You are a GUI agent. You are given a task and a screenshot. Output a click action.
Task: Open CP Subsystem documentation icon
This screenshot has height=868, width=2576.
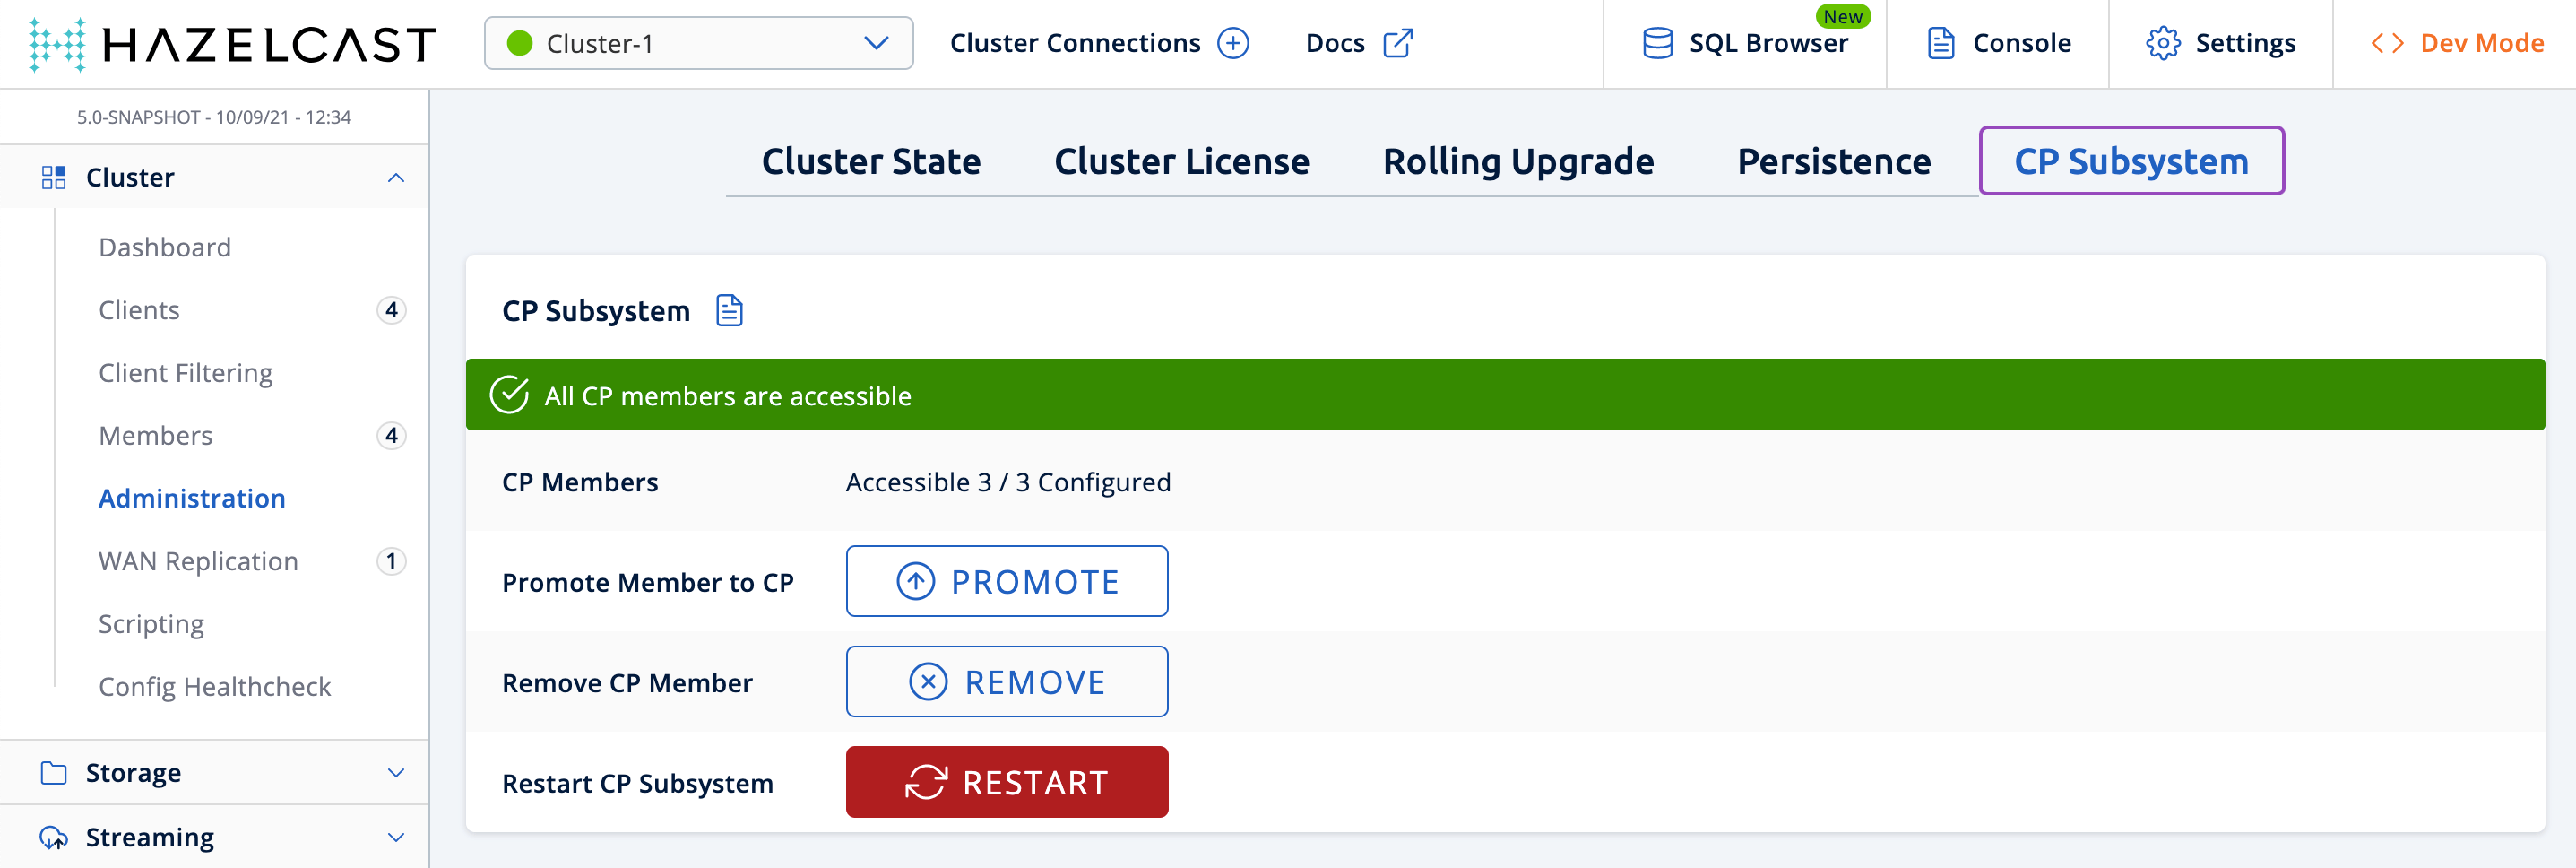(x=729, y=311)
